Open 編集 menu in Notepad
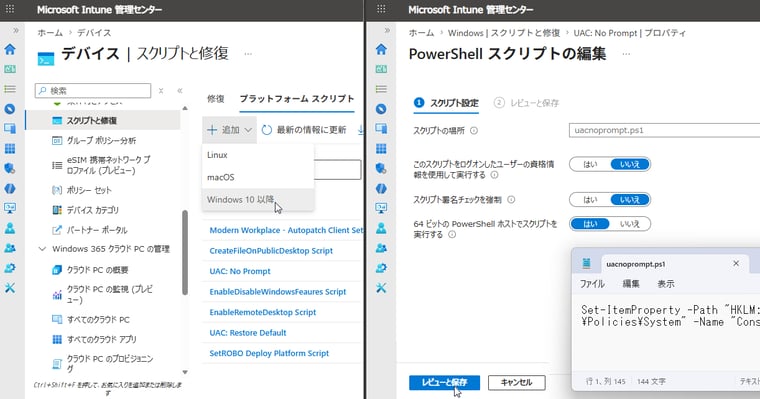The image size is (760, 399). pyautogui.click(x=631, y=284)
